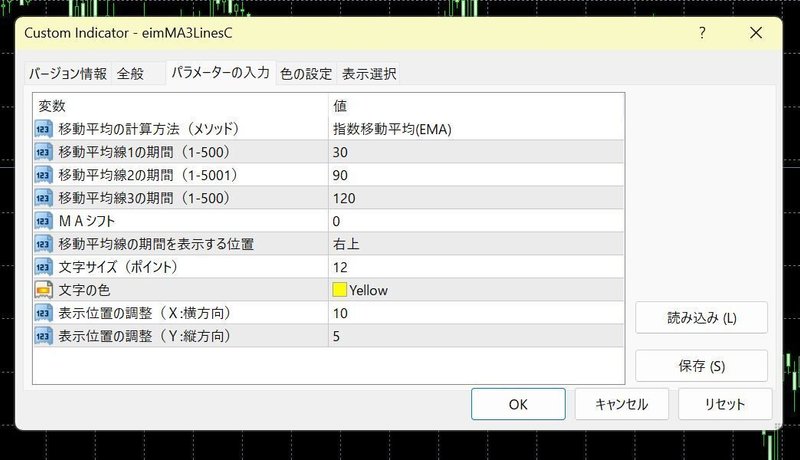Click value 0 for ＭＡシフト
800x460 pixels.
(336, 221)
